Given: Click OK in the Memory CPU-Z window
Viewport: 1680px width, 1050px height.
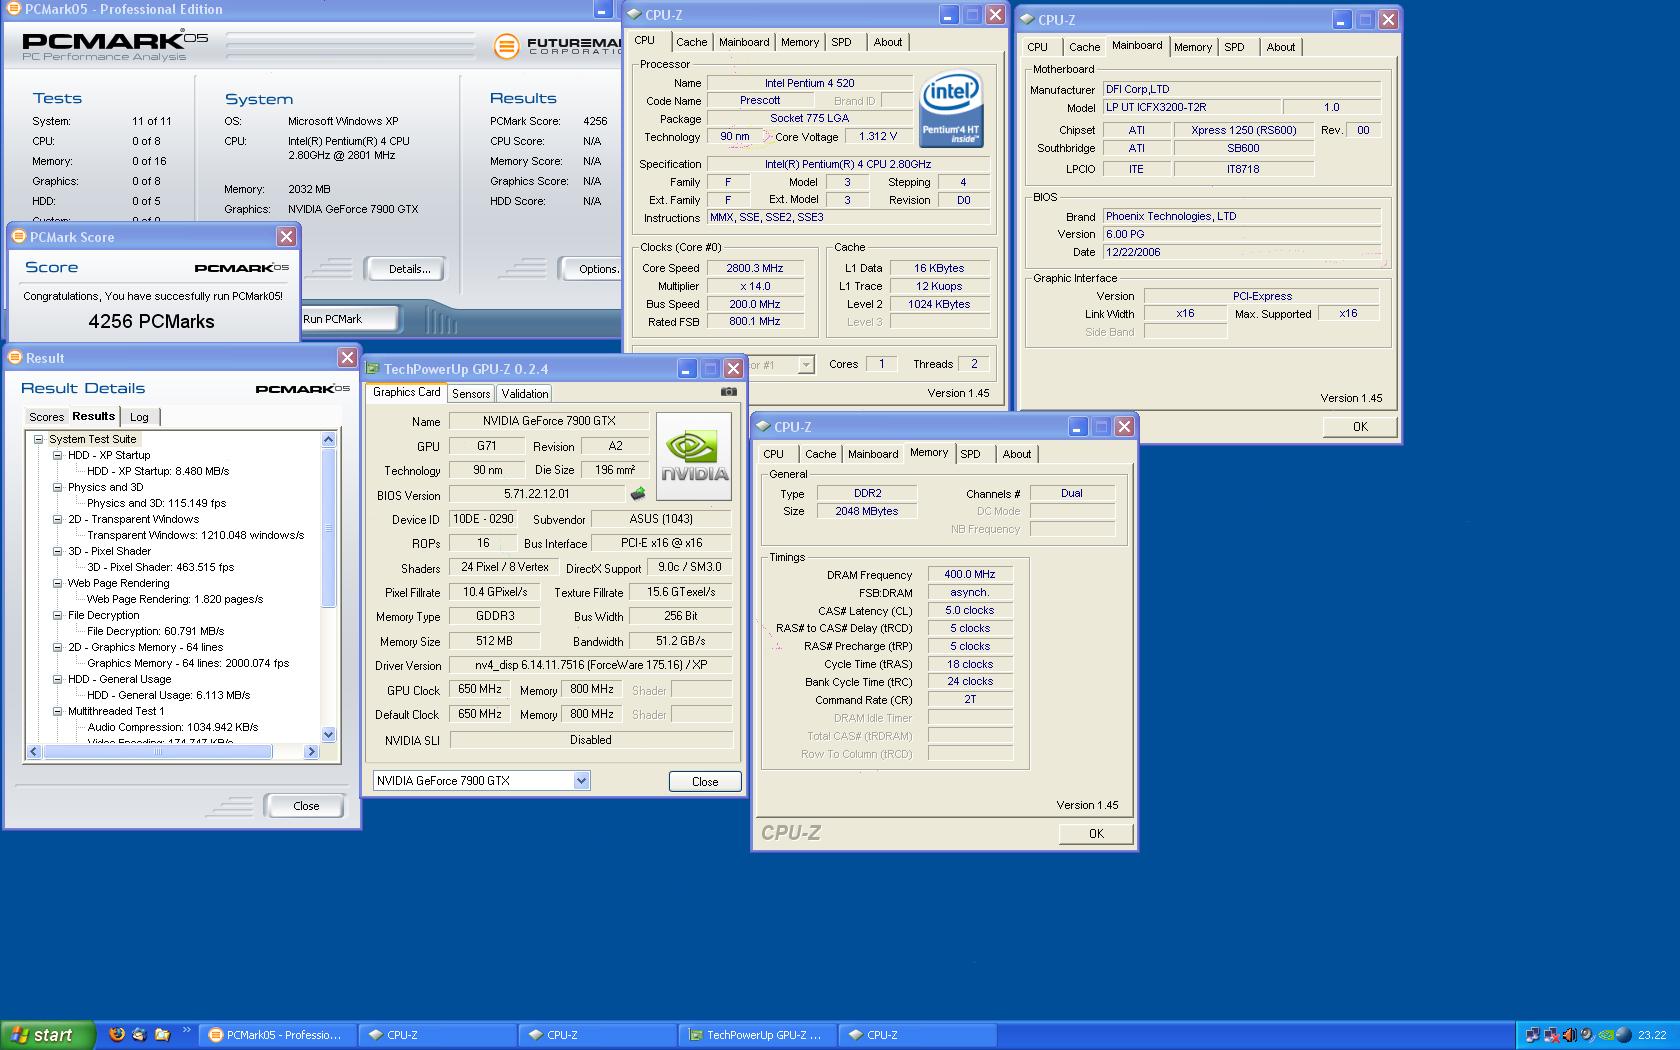Looking at the screenshot, I should click(x=1096, y=834).
